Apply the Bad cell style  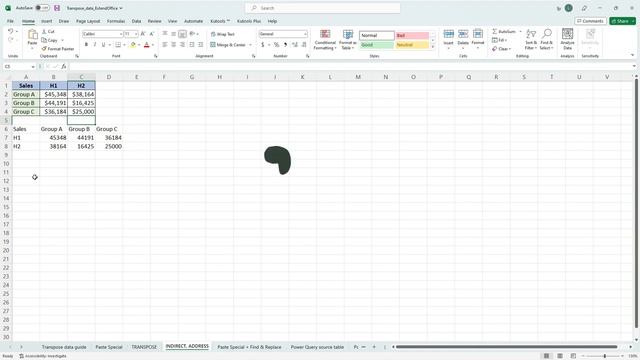click(x=412, y=36)
